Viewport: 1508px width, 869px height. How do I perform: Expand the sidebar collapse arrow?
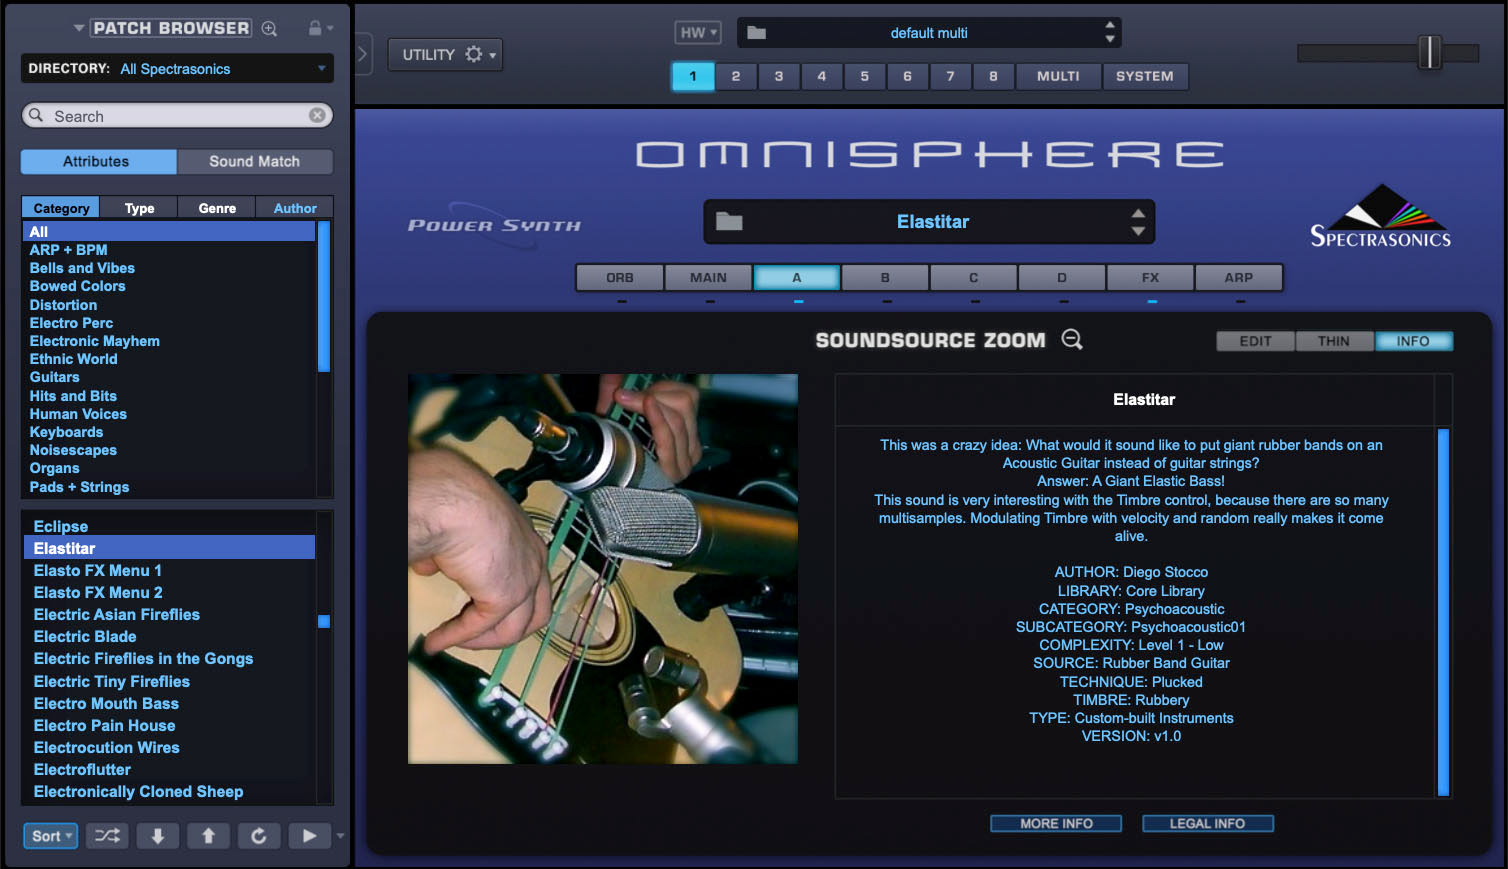coord(363,54)
